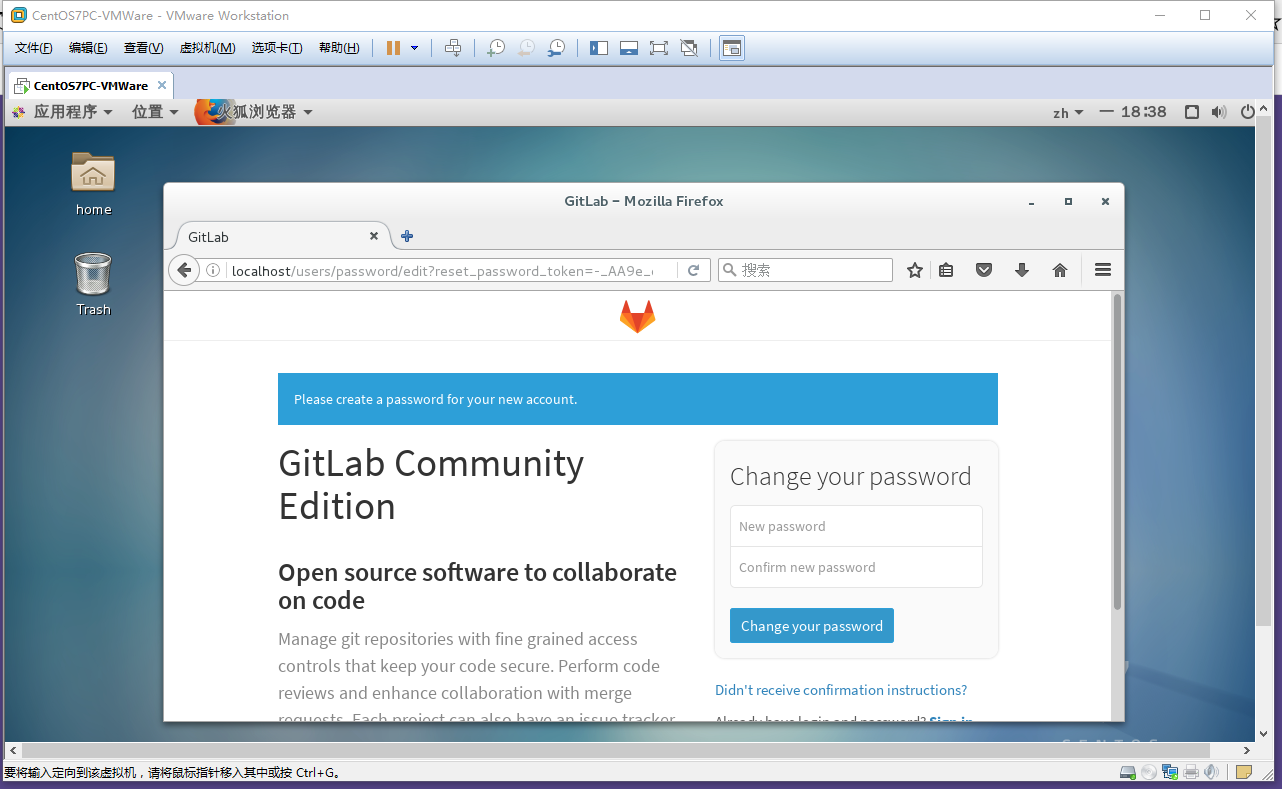
Task: Minimize the Firefox window
Action: pos(1031,203)
